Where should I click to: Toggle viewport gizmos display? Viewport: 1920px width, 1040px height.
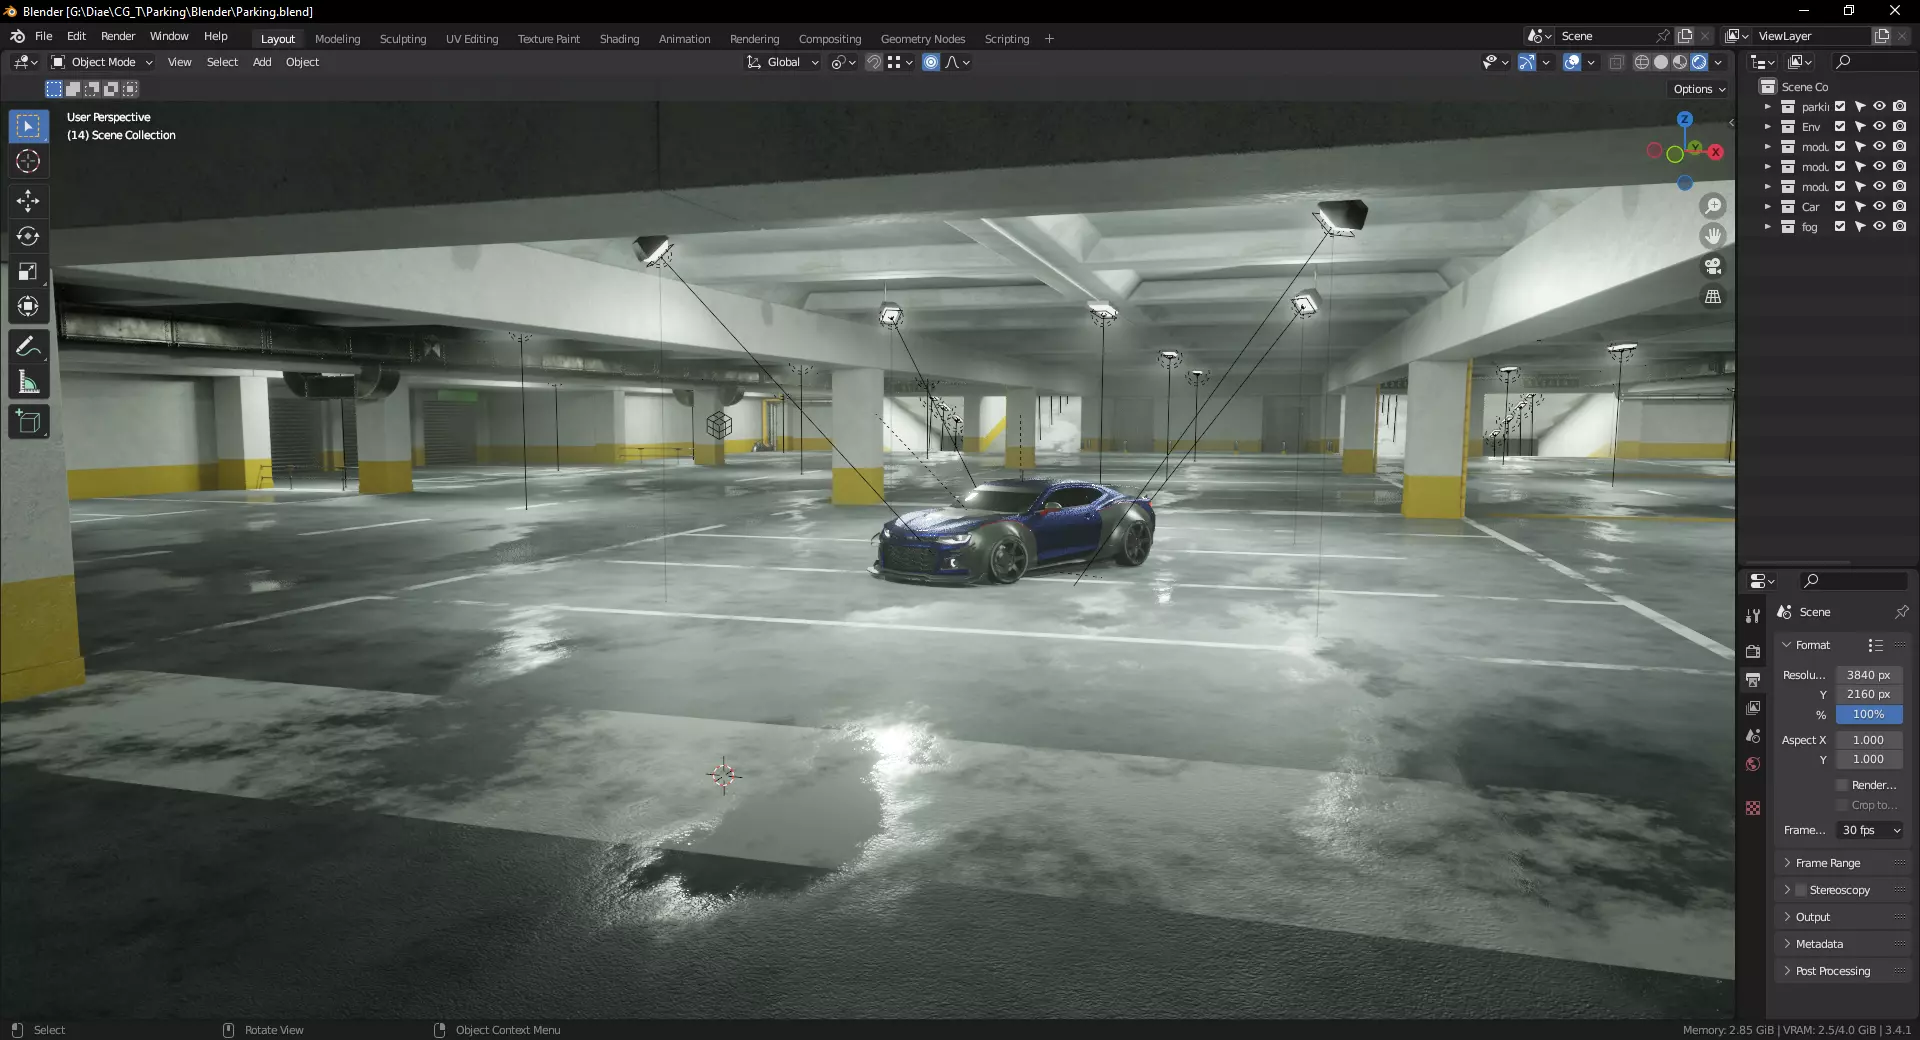pos(1527,62)
